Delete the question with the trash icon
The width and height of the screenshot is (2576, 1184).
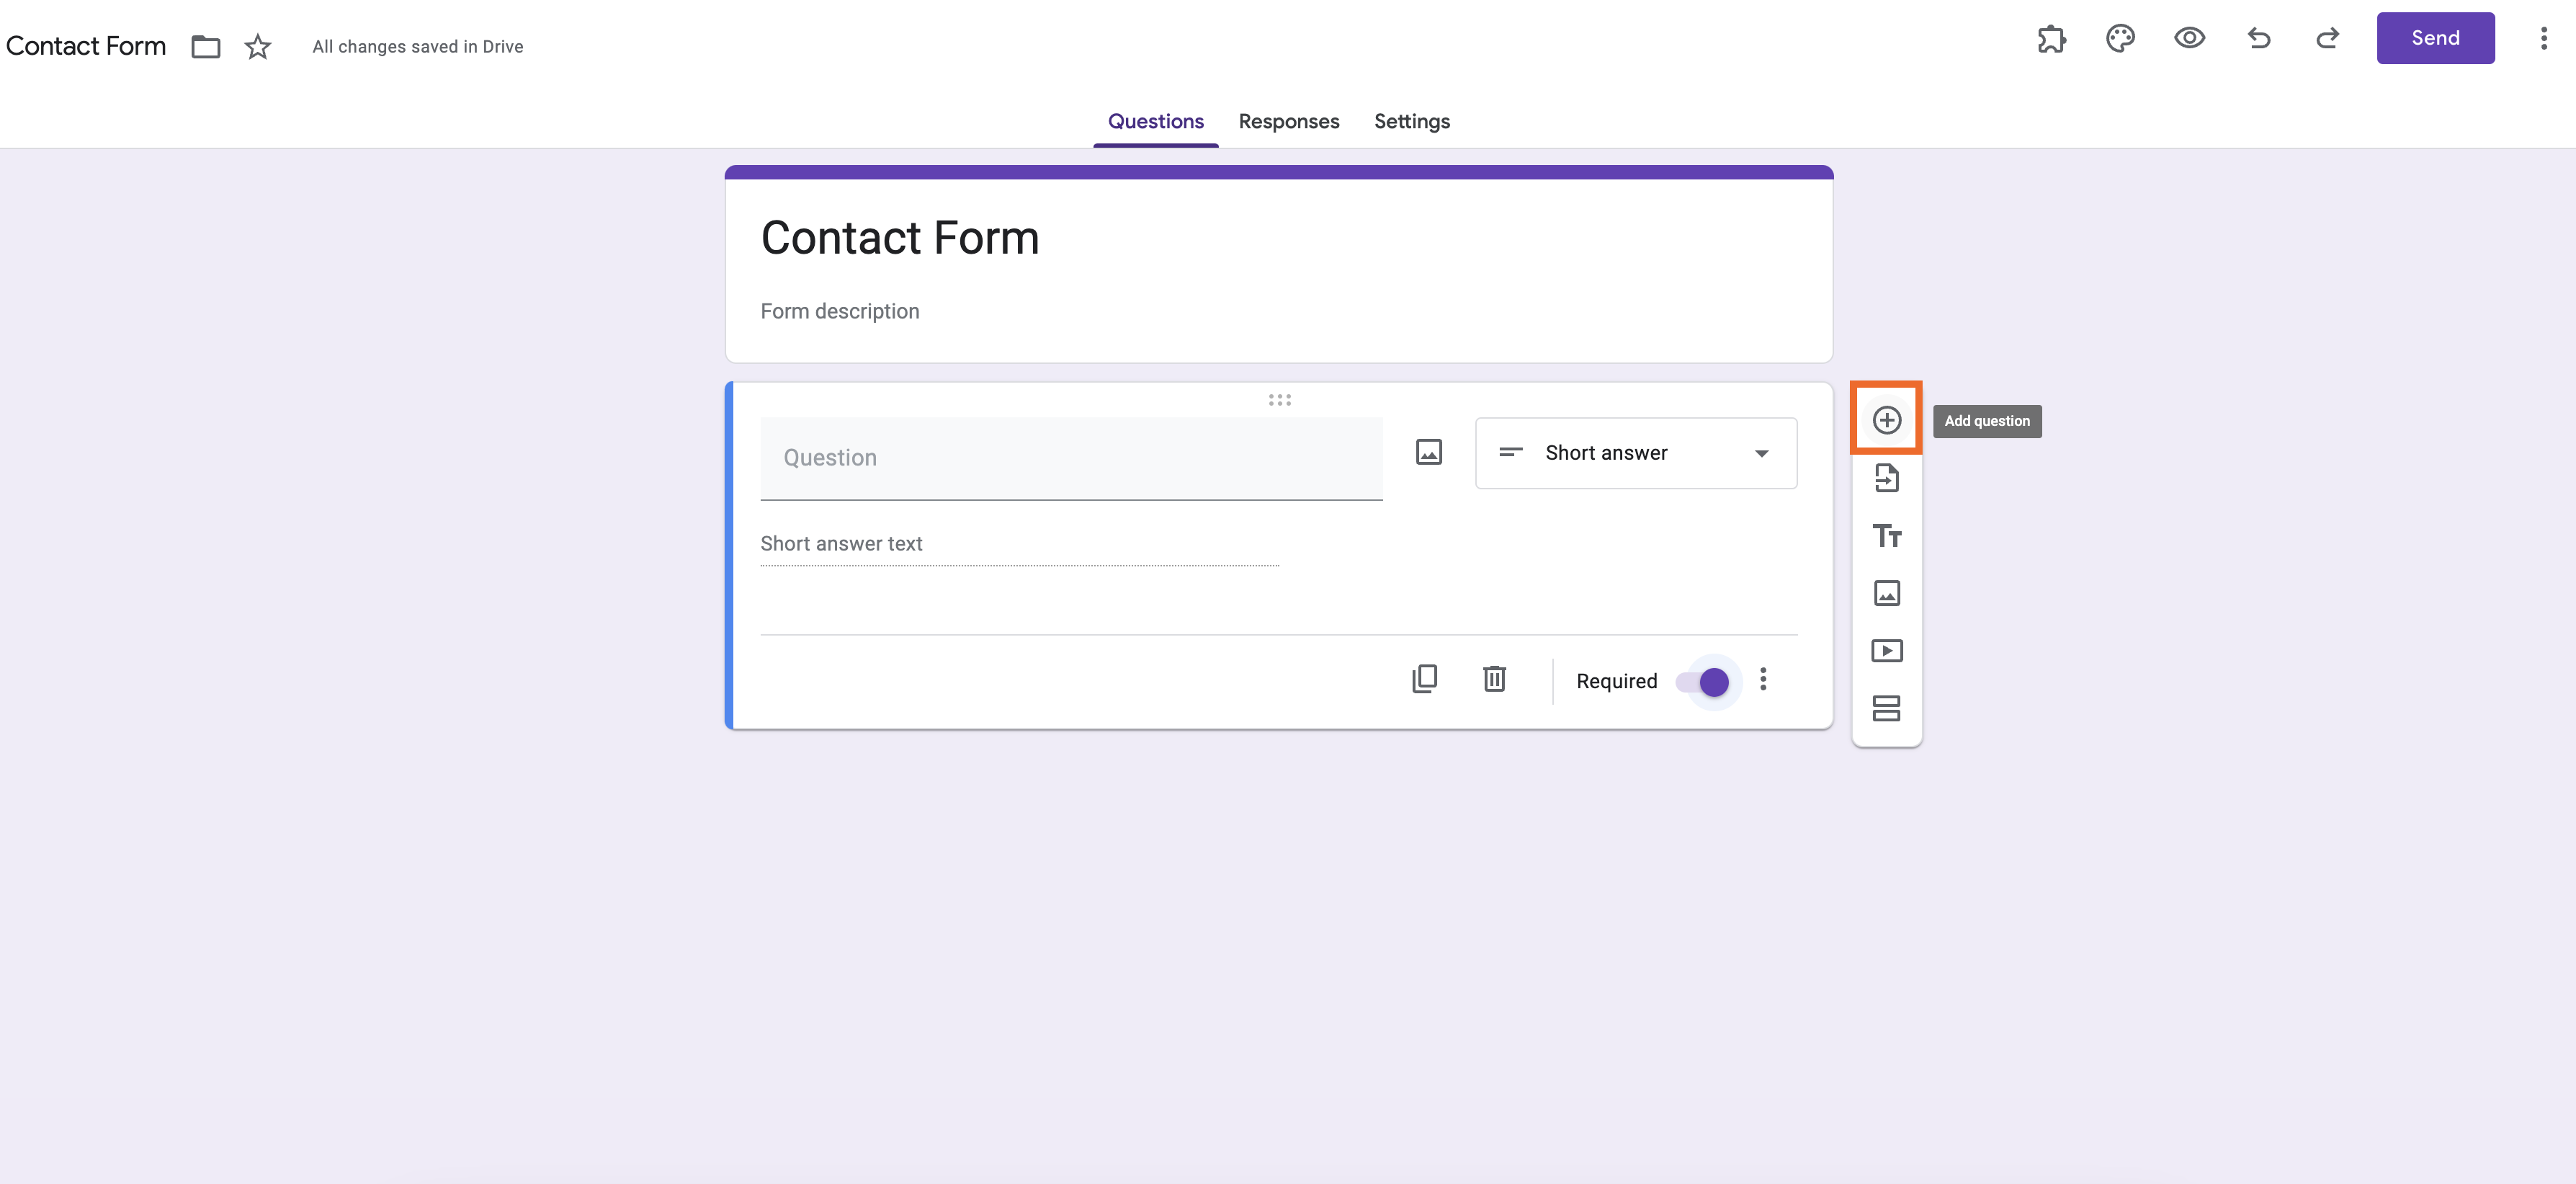tap(1494, 679)
